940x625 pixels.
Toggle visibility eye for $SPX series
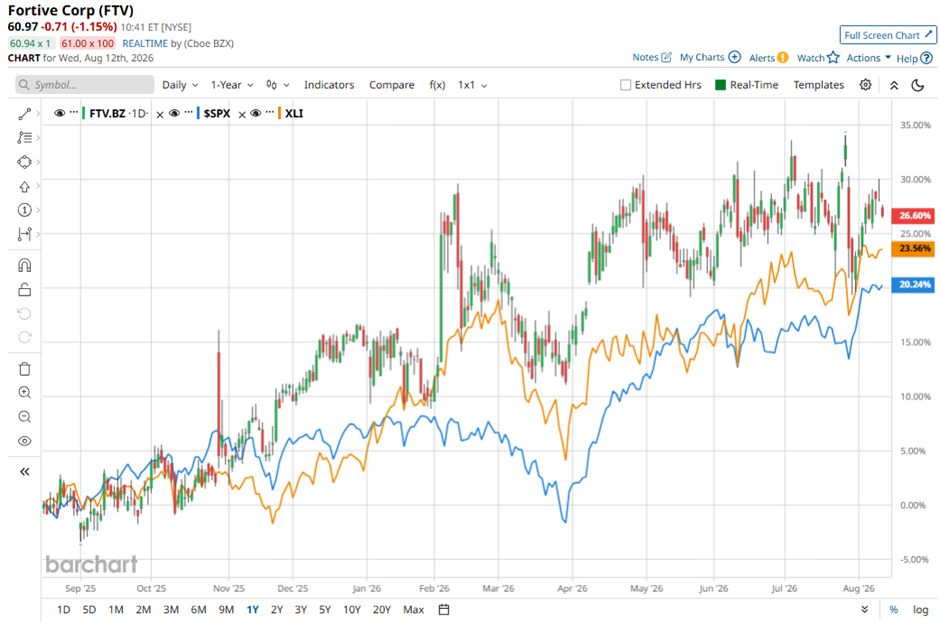(174, 113)
